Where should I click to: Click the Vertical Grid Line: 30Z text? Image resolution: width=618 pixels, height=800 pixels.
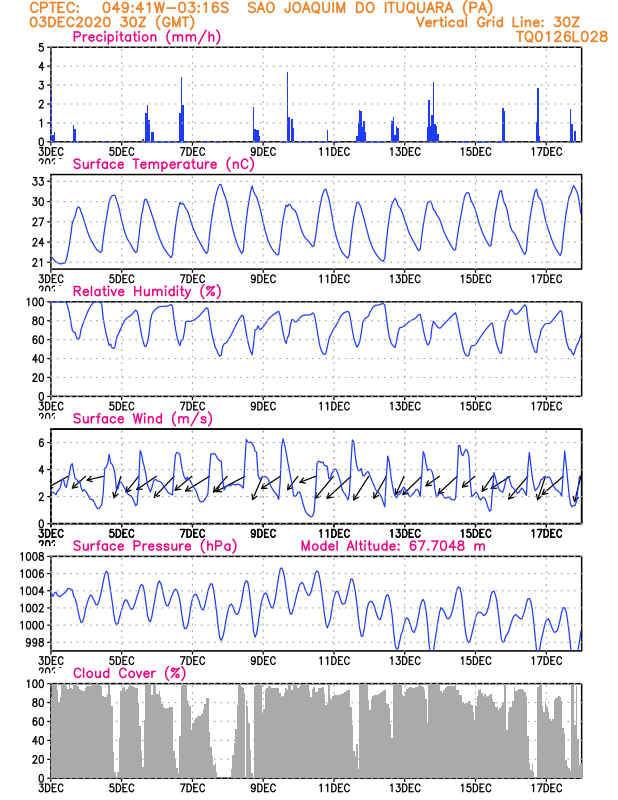pyautogui.click(x=498, y=22)
